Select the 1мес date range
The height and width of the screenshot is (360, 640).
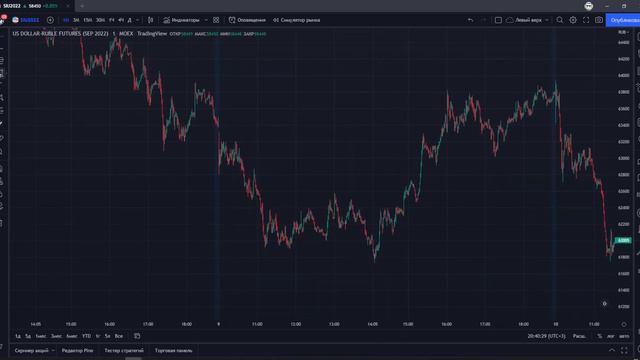pos(41,336)
